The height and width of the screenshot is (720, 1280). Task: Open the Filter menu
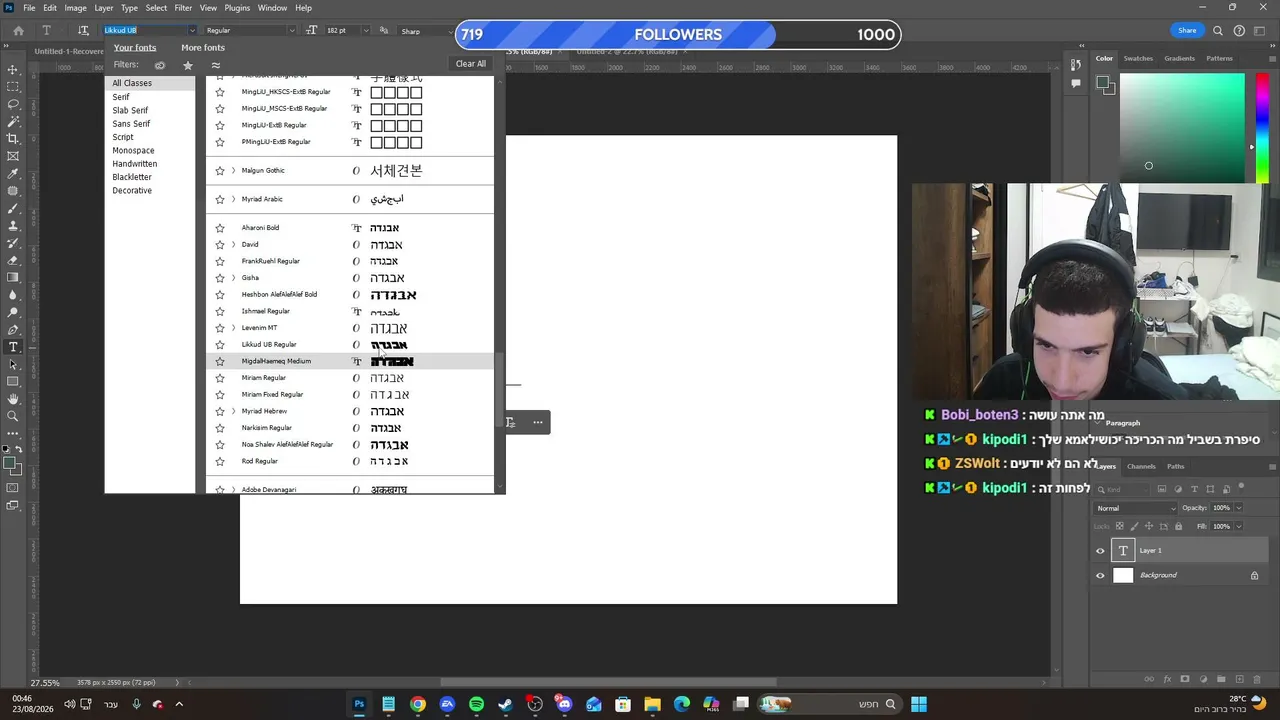click(183, 8)
